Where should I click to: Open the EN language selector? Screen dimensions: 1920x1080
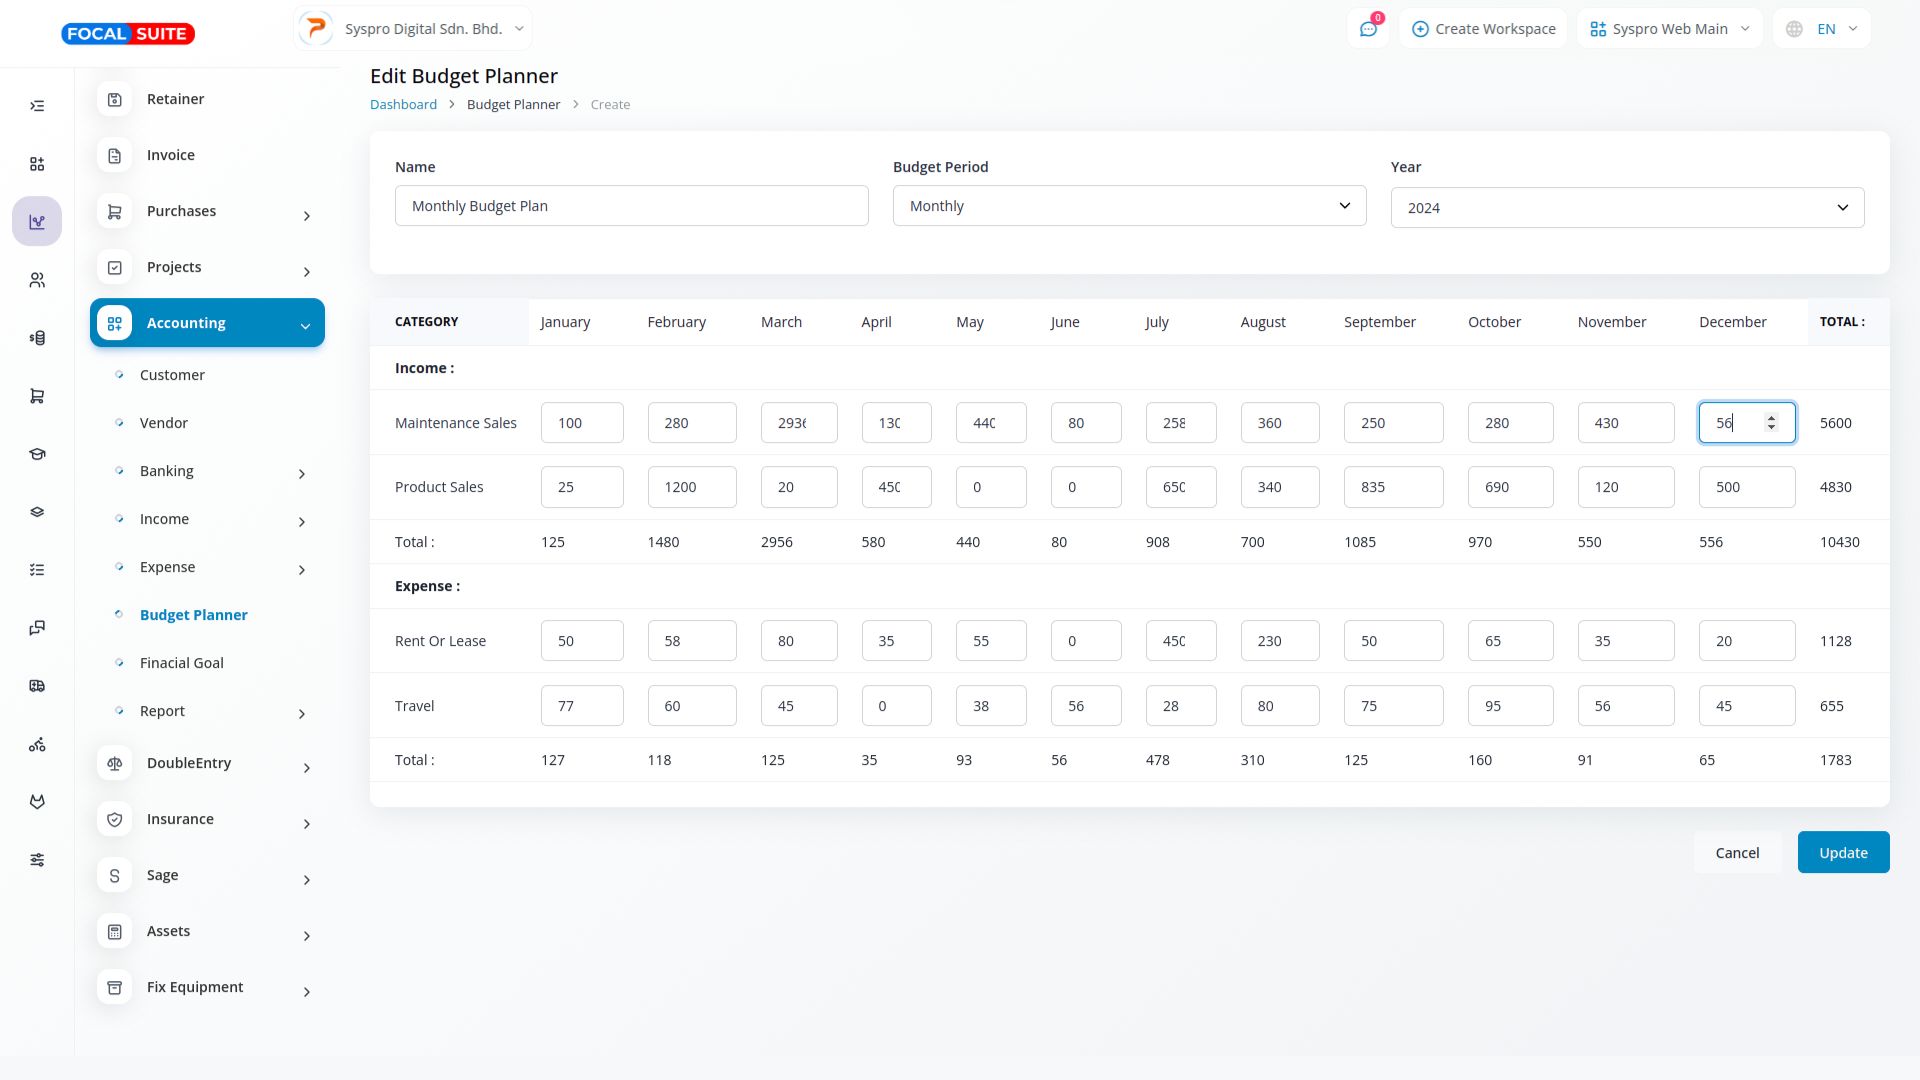[1822, 29]
